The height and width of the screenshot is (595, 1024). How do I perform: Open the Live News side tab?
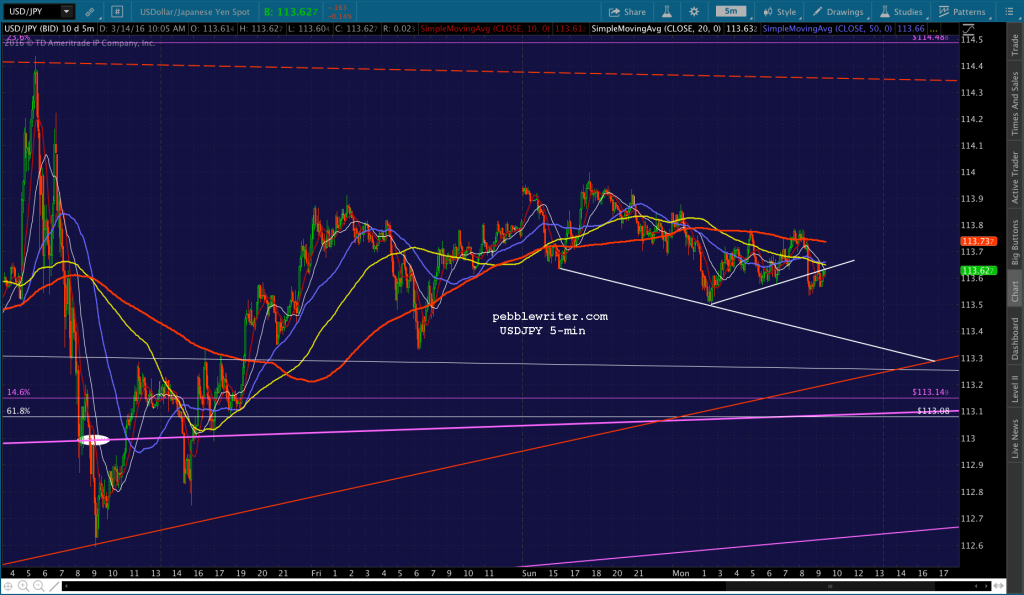click(x=1015, y=438)
